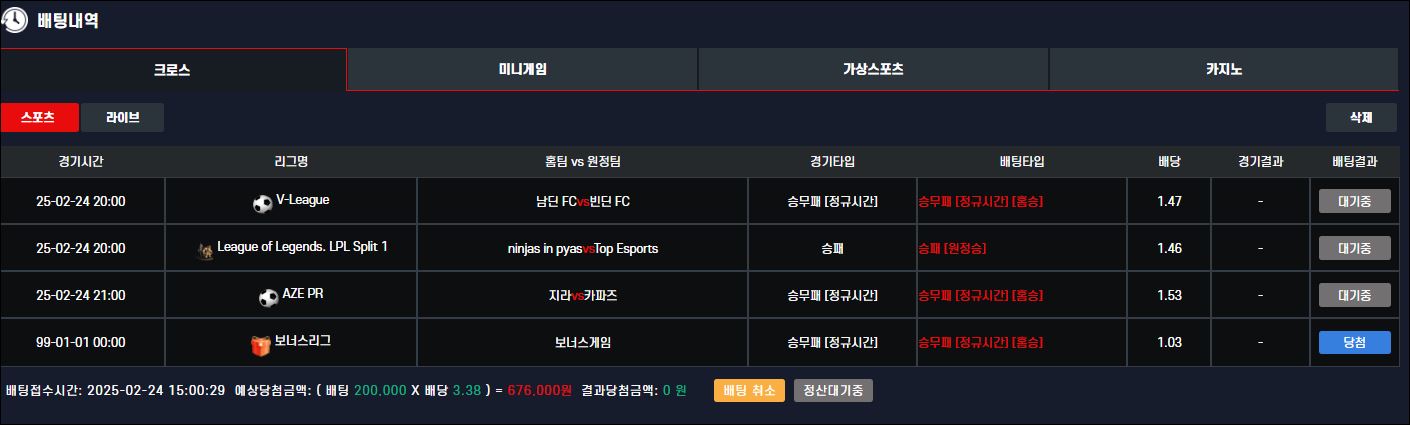
Task: Click the 정산대기중 status button
Action: coord(833,391)
